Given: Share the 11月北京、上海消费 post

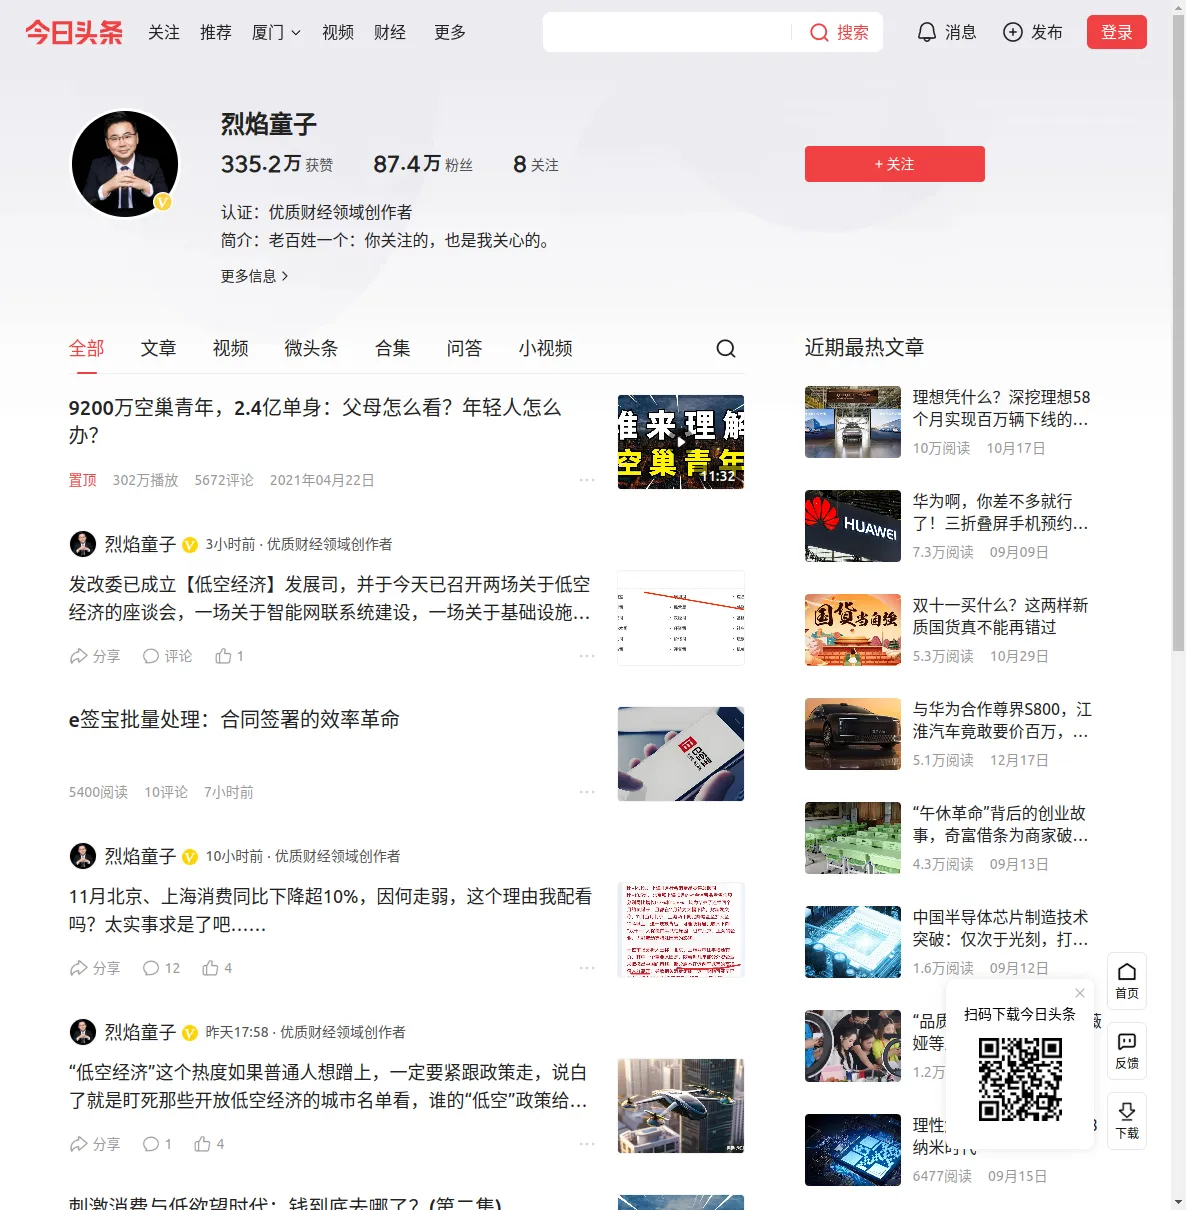Looking at the screenshot, I should [94, 968].
